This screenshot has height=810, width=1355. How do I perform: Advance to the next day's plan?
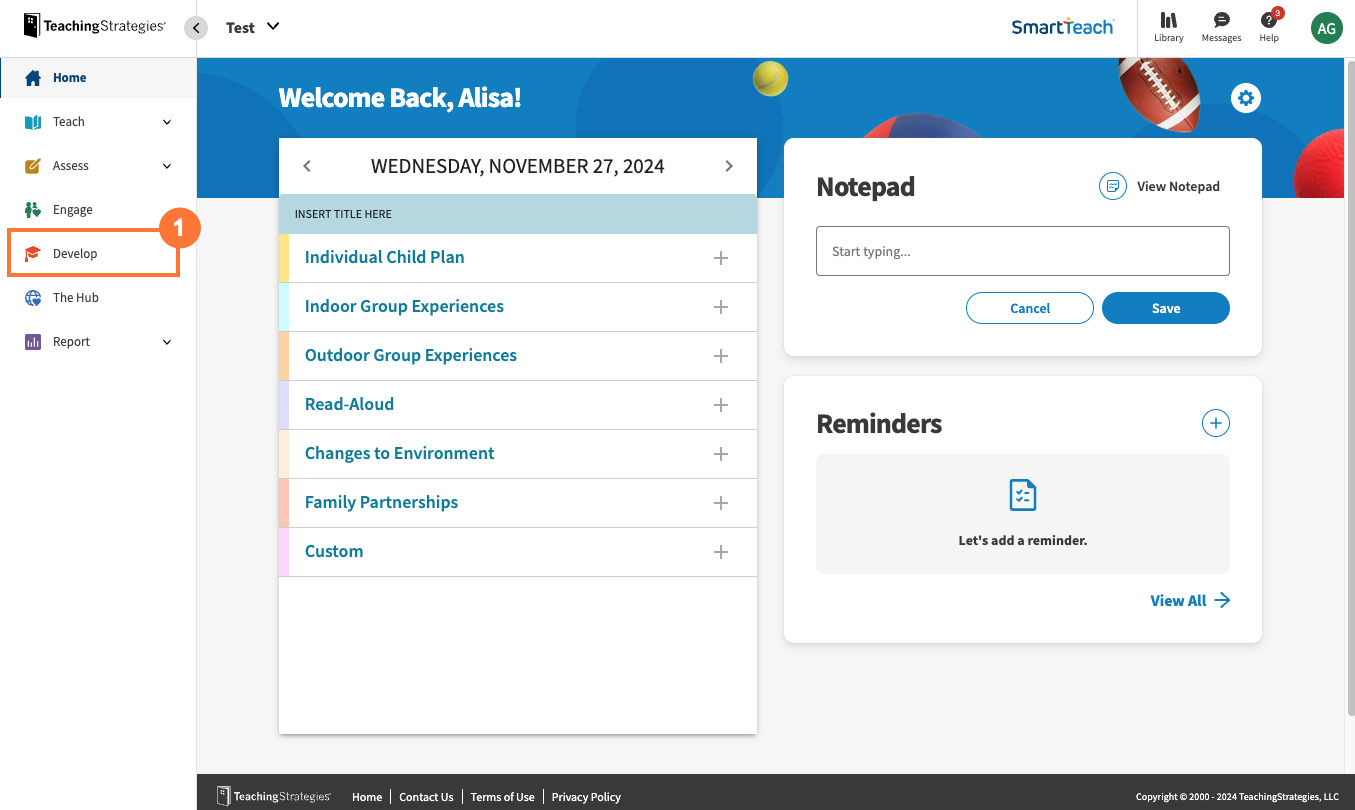[x=729, y=166]
